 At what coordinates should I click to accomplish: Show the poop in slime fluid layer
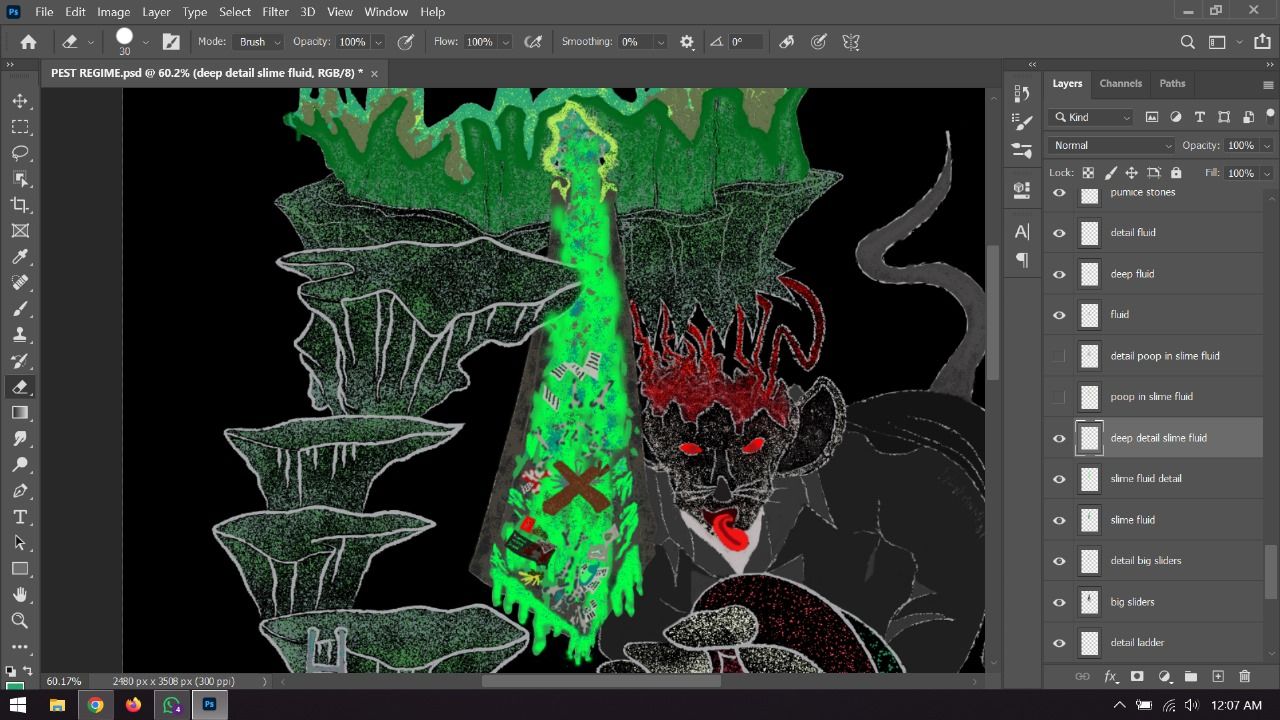pos(1059,397)
